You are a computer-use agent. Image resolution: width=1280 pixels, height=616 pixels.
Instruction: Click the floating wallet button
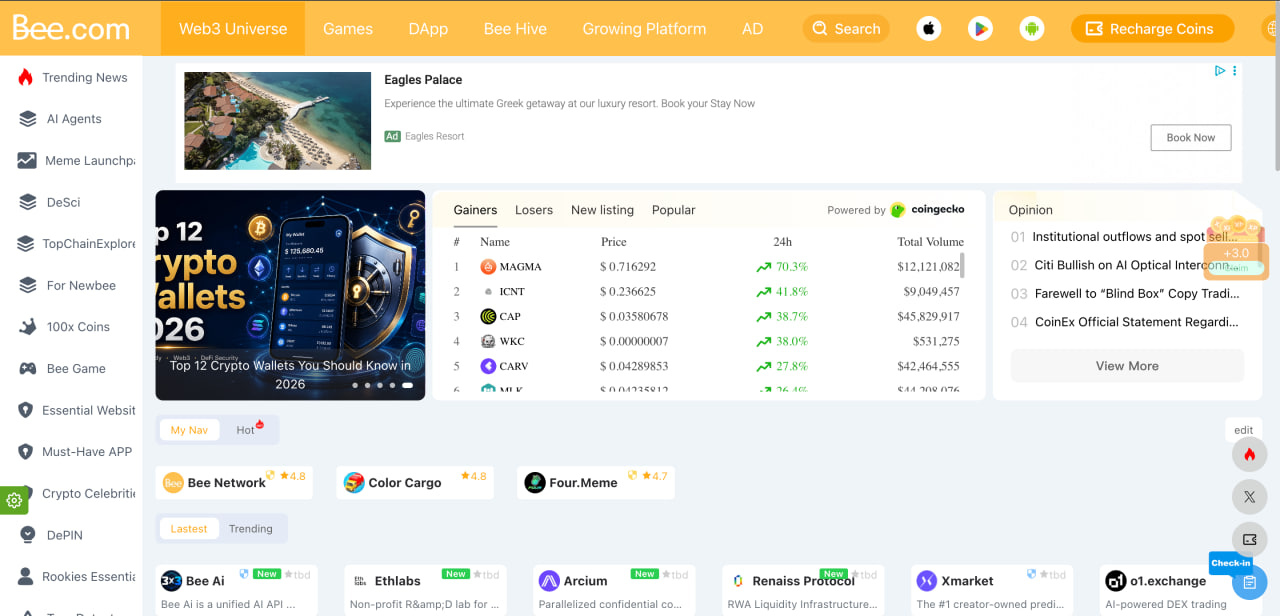pos(1249,540)
